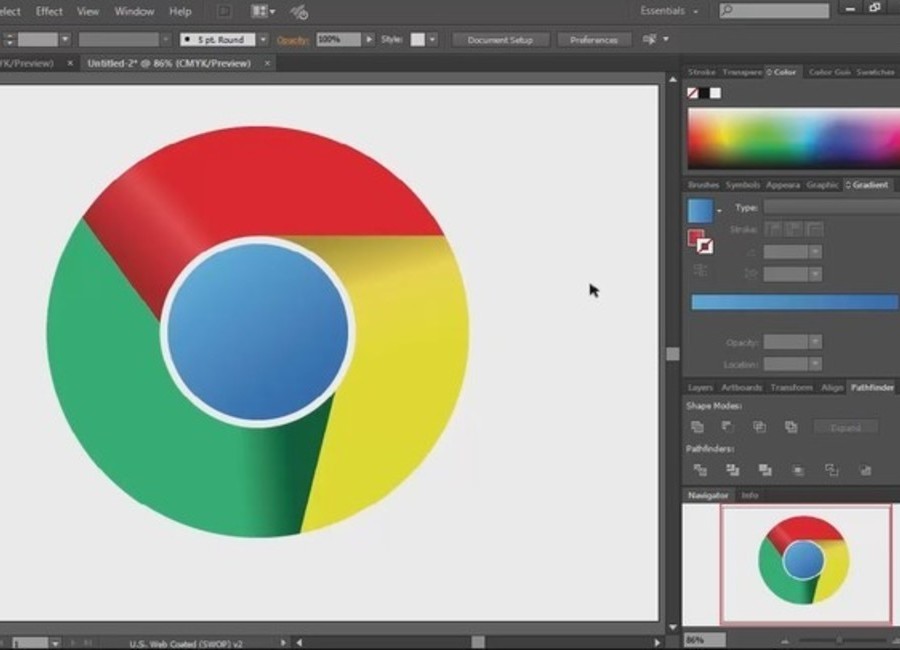Open the gradient swatch preset dropdown arrow

719,211
